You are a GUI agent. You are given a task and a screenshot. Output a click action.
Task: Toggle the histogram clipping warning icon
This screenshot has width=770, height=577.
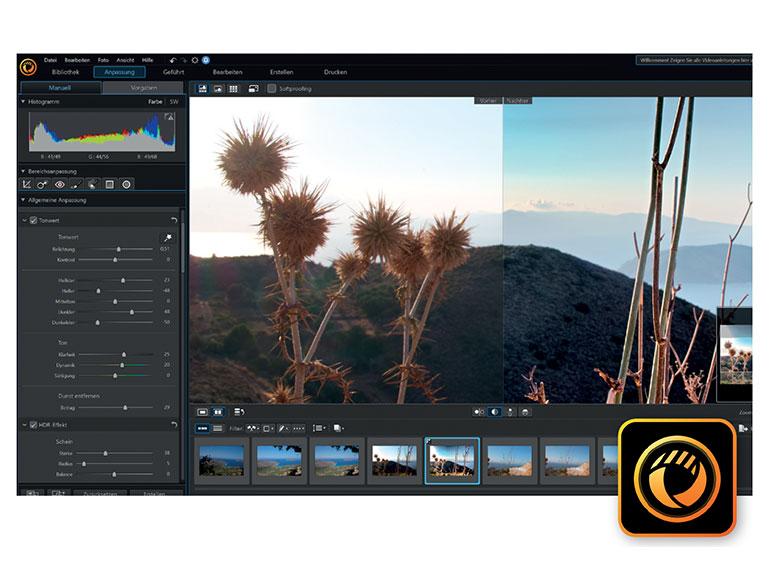[x=169, y=117]
